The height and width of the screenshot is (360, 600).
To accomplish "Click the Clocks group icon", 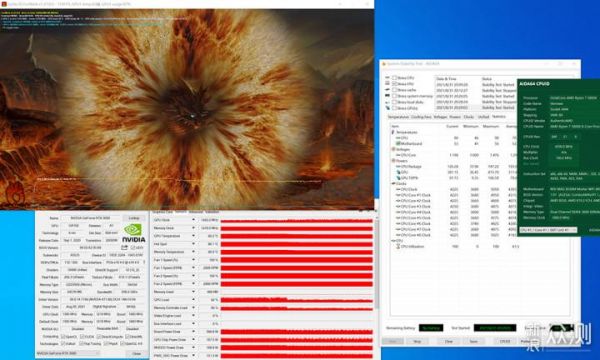I will point(393,184).
